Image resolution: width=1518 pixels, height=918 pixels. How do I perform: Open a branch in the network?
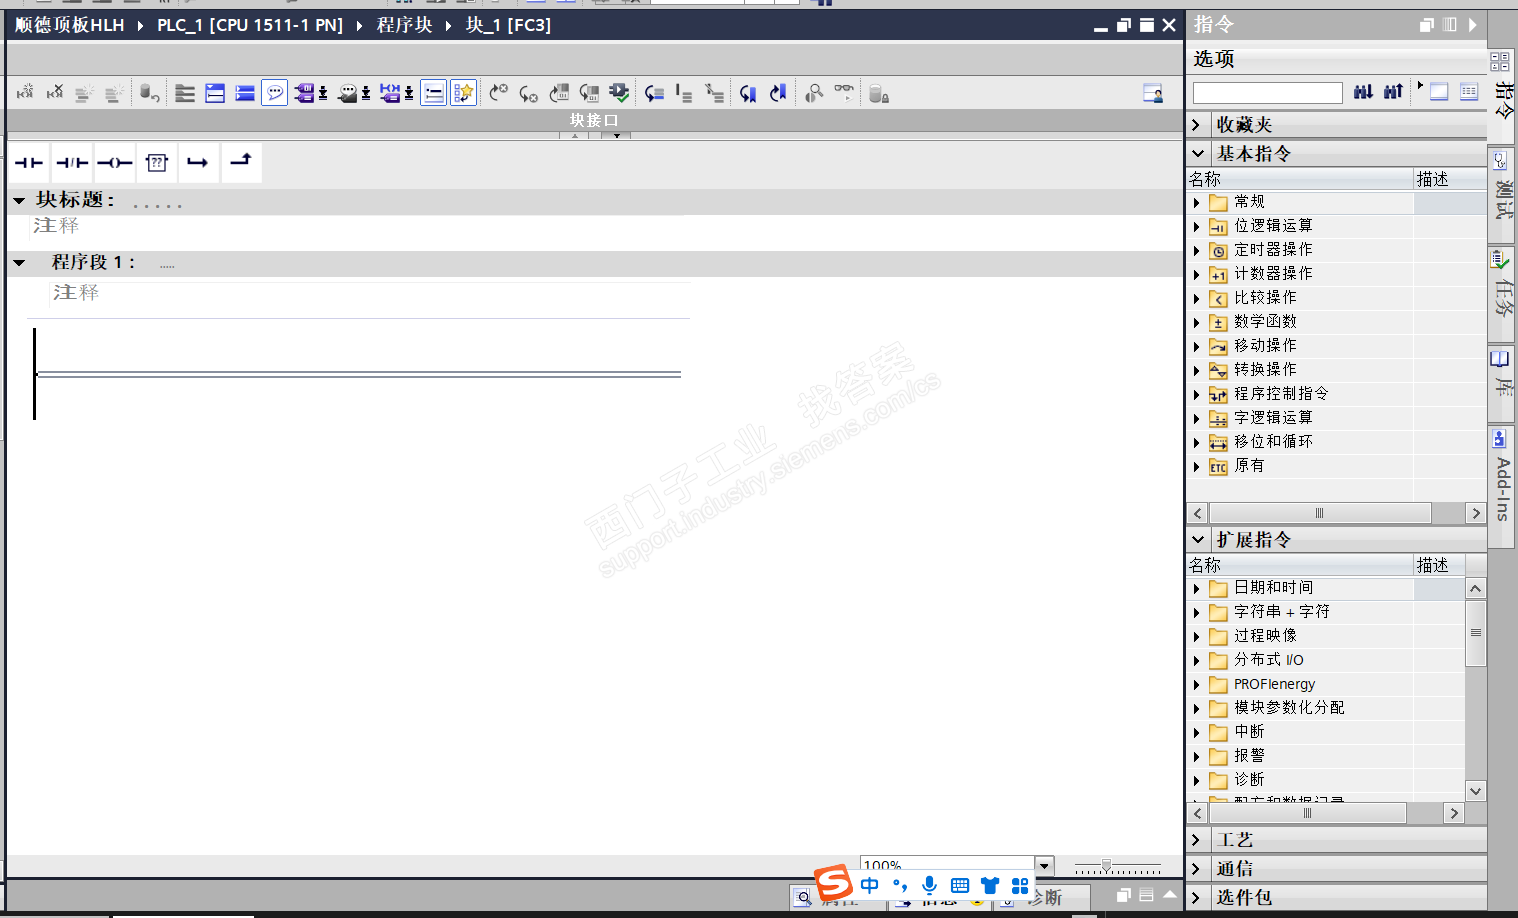pyautogui.click(x=198, y=162)
